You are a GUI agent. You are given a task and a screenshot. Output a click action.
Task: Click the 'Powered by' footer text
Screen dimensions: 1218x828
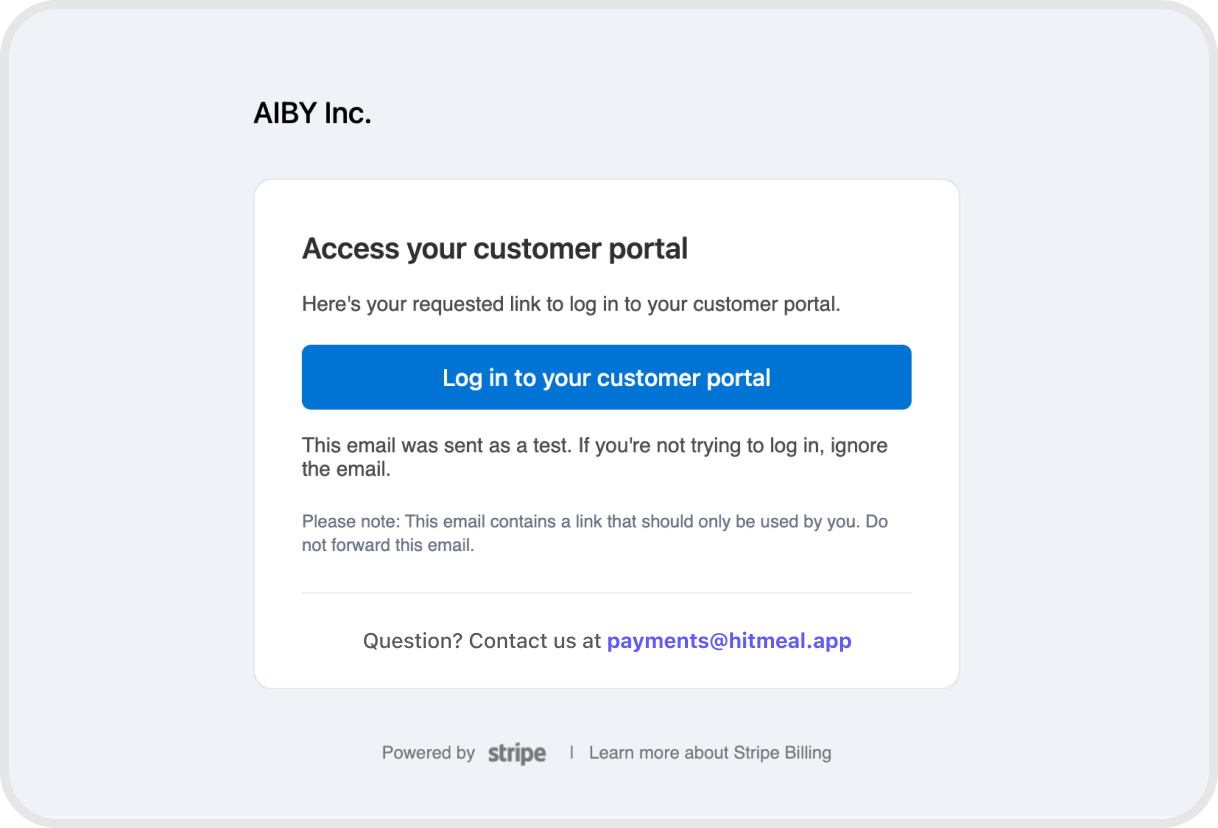click(x=428, y=753)
